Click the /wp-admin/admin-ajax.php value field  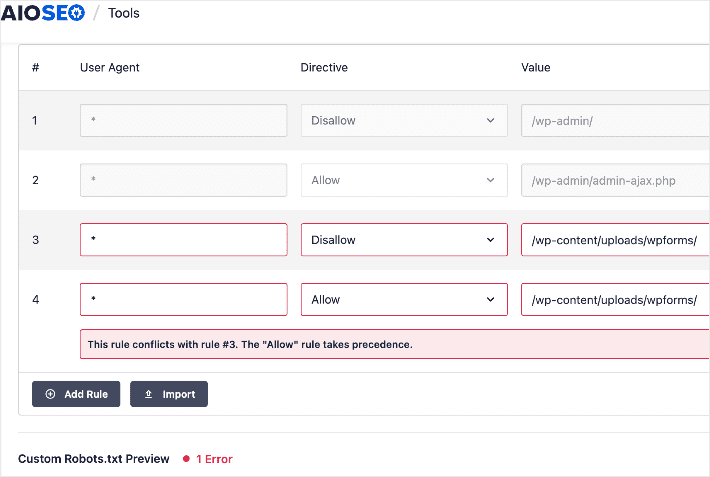point(615,180)
